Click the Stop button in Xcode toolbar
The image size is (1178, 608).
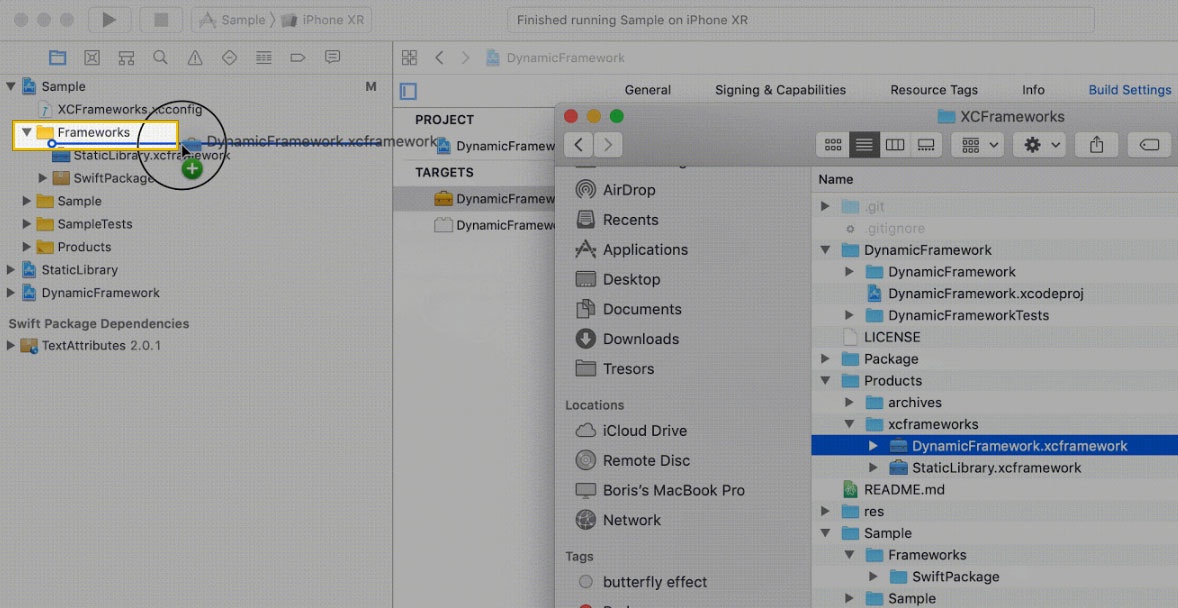pos(160,20)
